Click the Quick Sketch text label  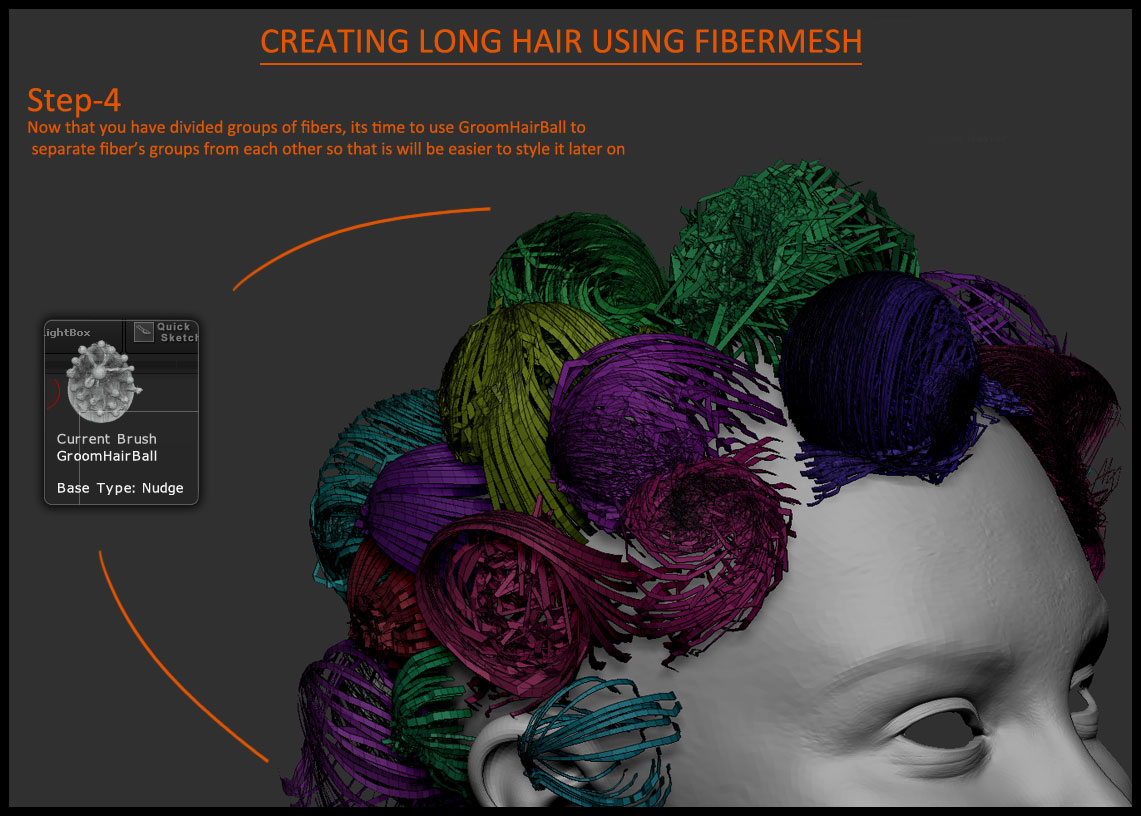[x=178, y=332]
